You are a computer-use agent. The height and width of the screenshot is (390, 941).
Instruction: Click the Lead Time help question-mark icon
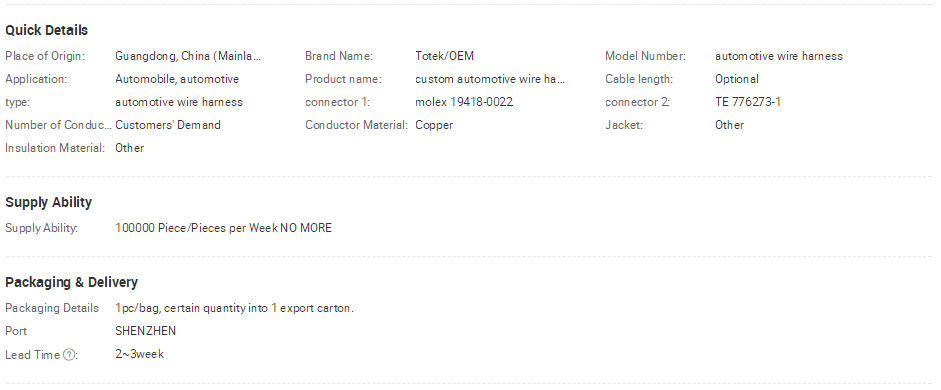(x=69, y=355)
